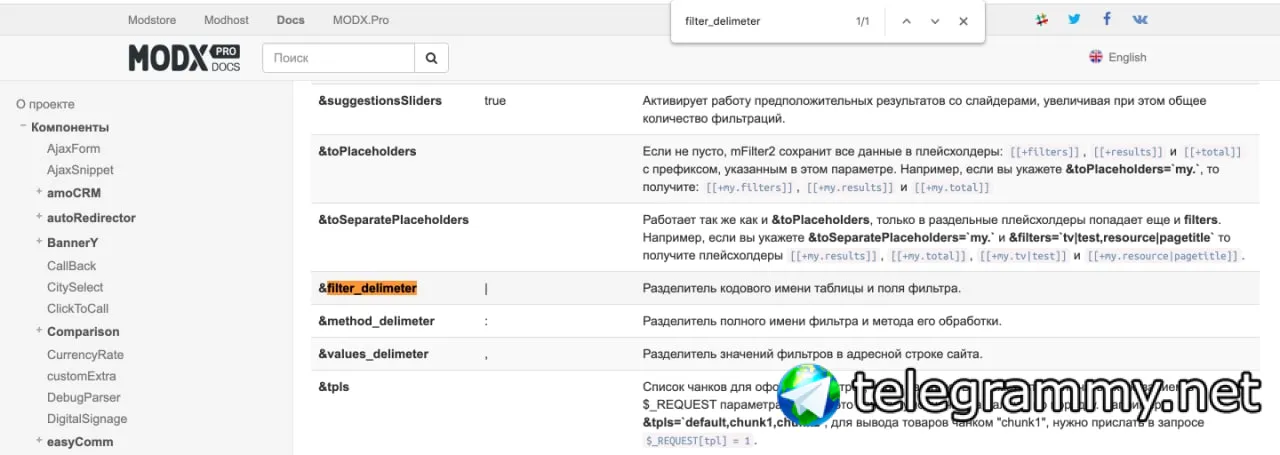The width and height of the screenshot is (1280, 455).
Task: Click the MODX PRO DOCS logo
Action: click(x=184, y=58)
